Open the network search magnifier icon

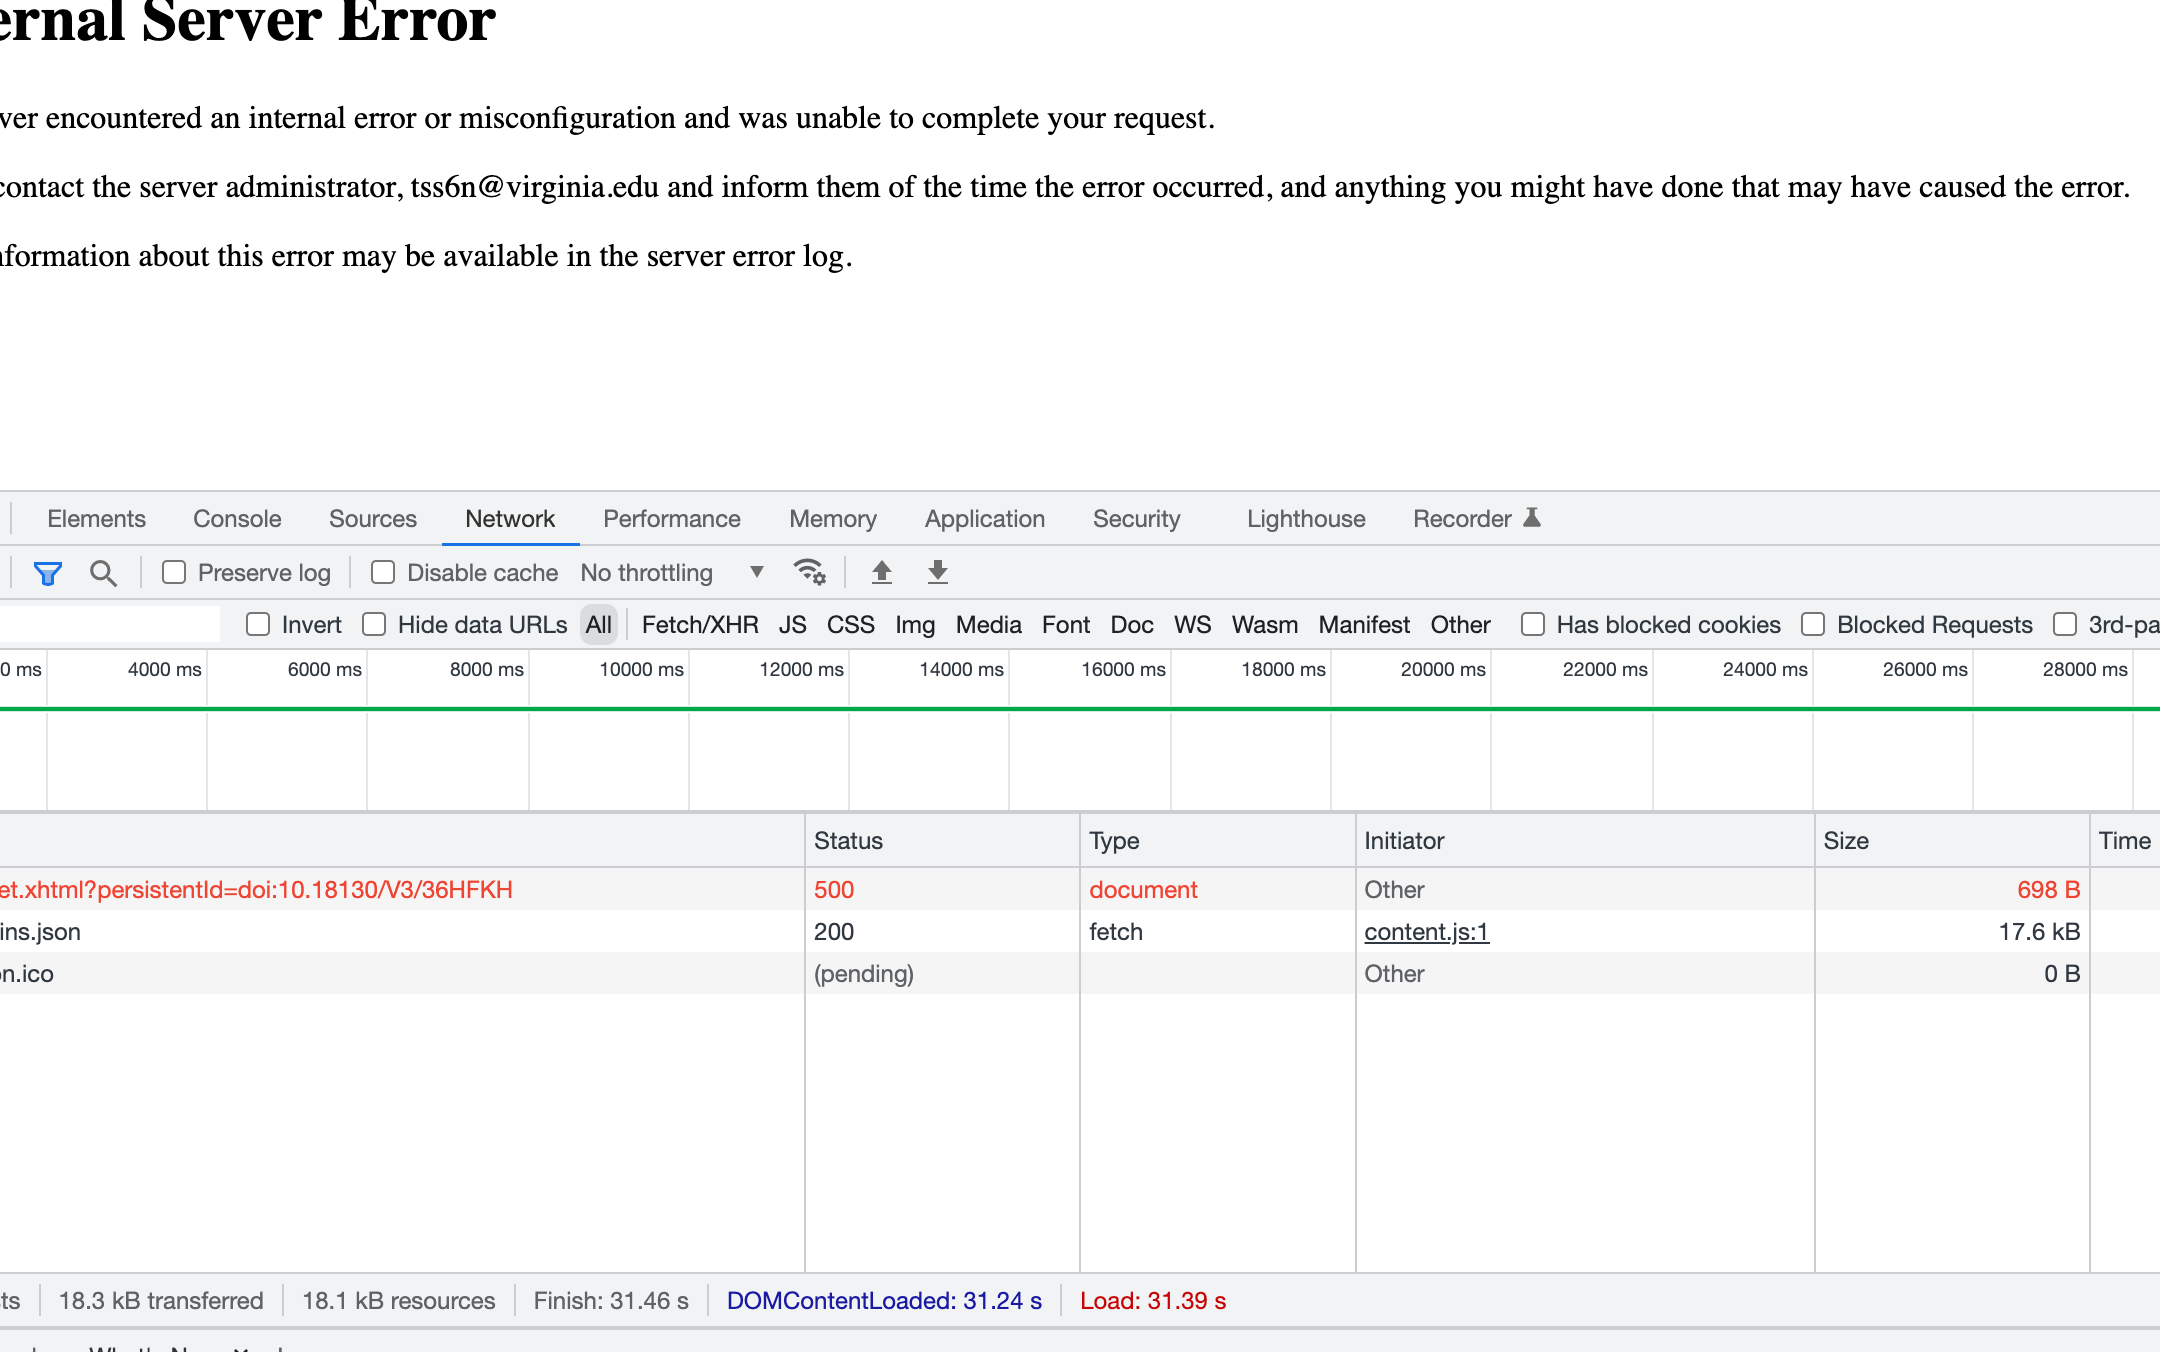coord(103,573)
